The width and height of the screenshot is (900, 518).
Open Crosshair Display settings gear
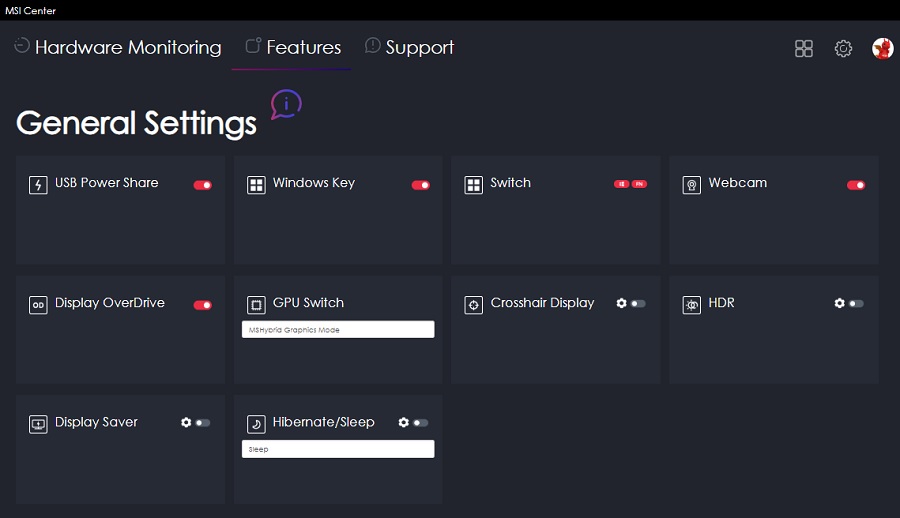tap(621, 303)
